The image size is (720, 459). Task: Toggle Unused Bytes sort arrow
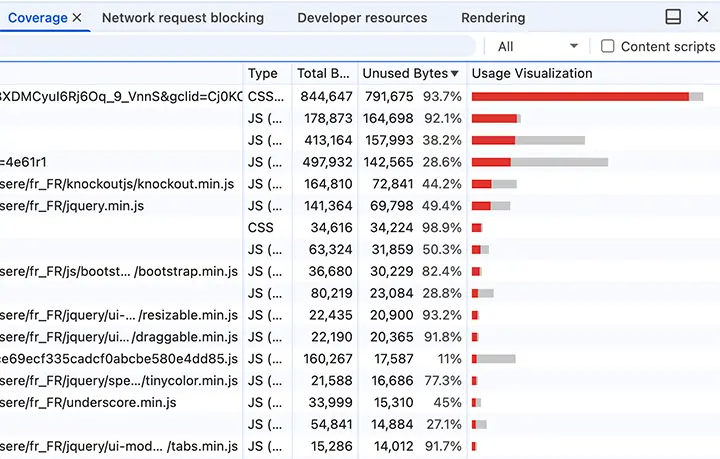455,73
